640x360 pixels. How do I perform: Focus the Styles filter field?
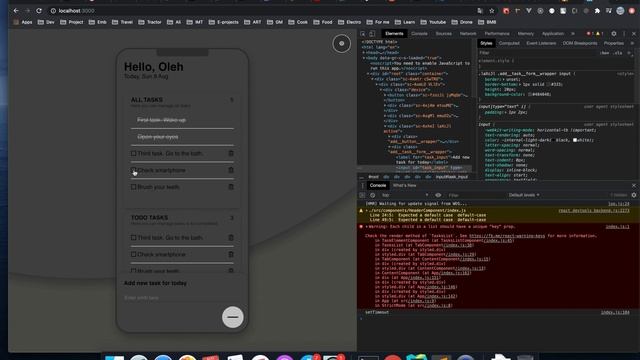coord(537,53)
